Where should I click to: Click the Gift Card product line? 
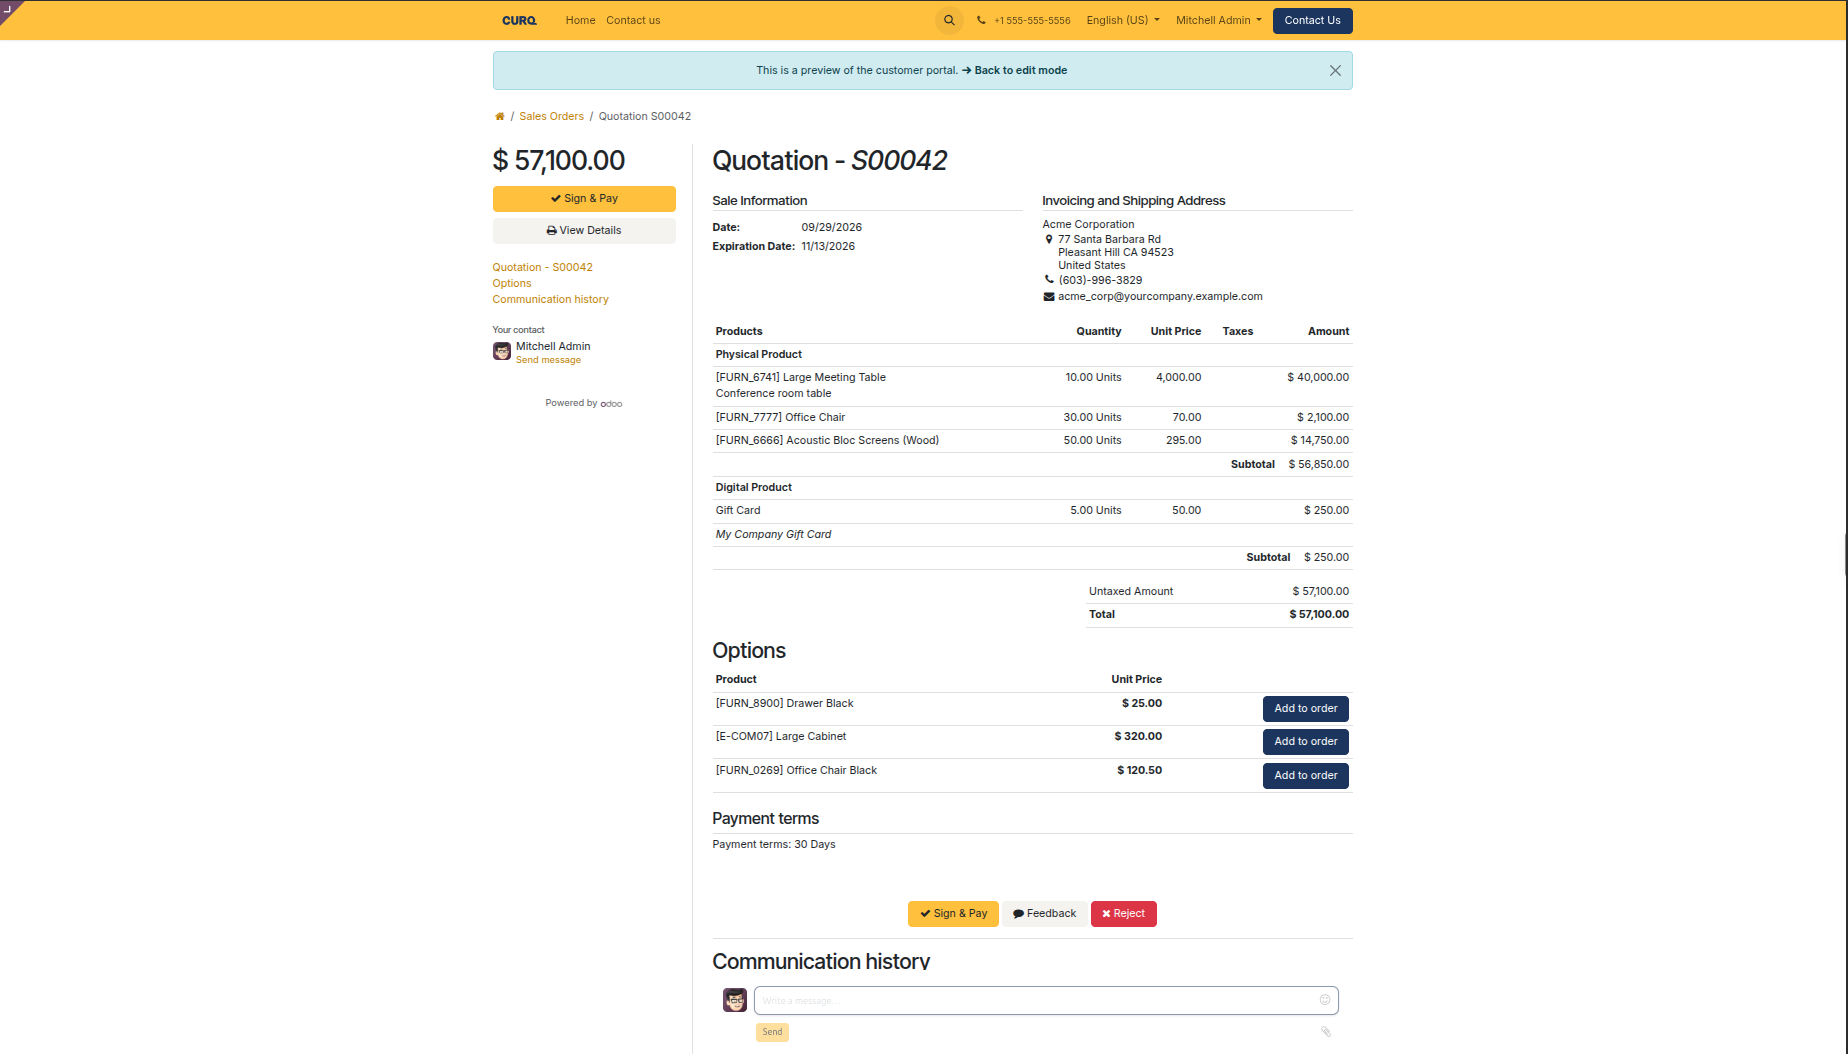(x=1032, y=511)
